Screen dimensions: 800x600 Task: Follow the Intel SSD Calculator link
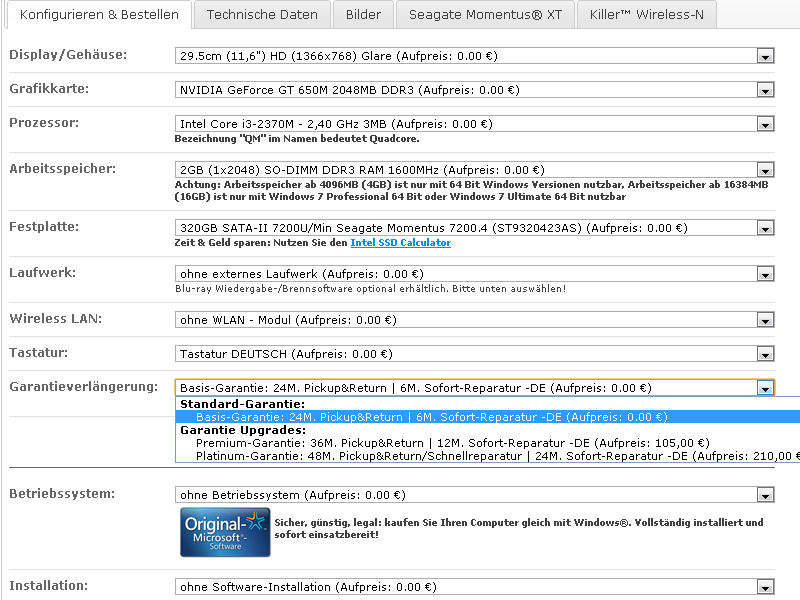[401, 242]
